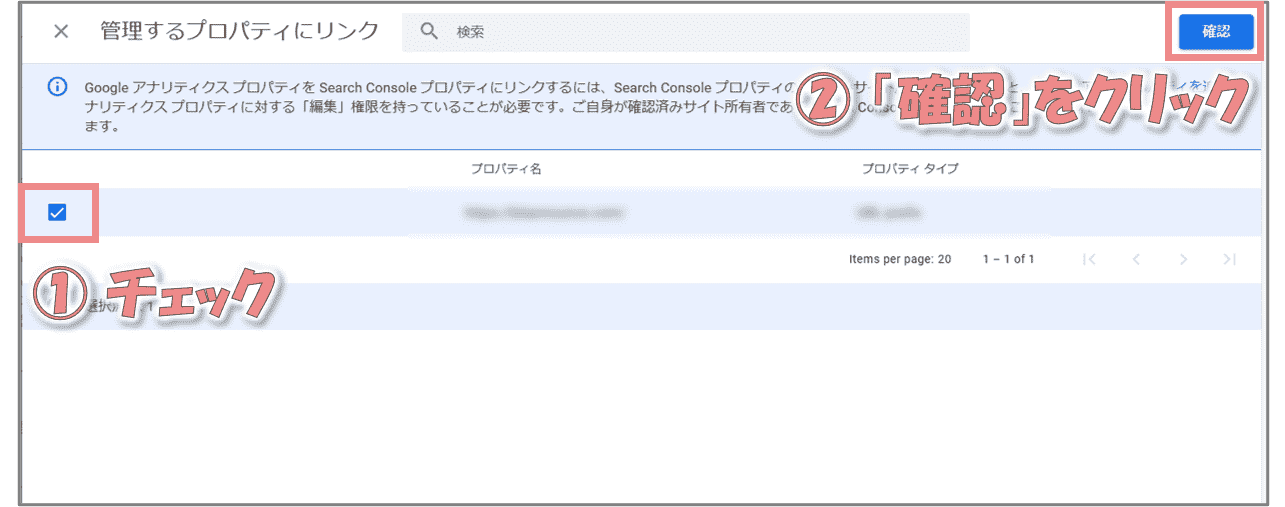Screen dimensions: 1285x507
Task: Uncheck the selected property row checkbox
Action: [57, 212]
